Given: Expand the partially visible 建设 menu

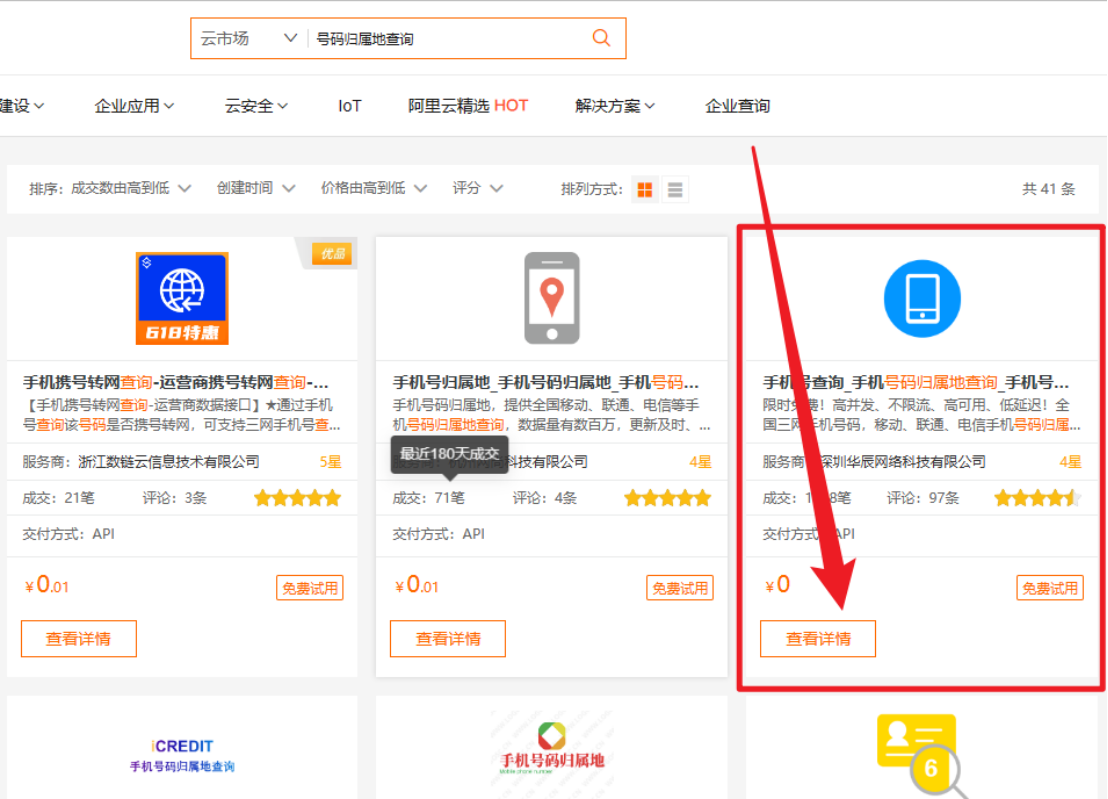Looking at the screenshot, I should [x=22, y=106].
